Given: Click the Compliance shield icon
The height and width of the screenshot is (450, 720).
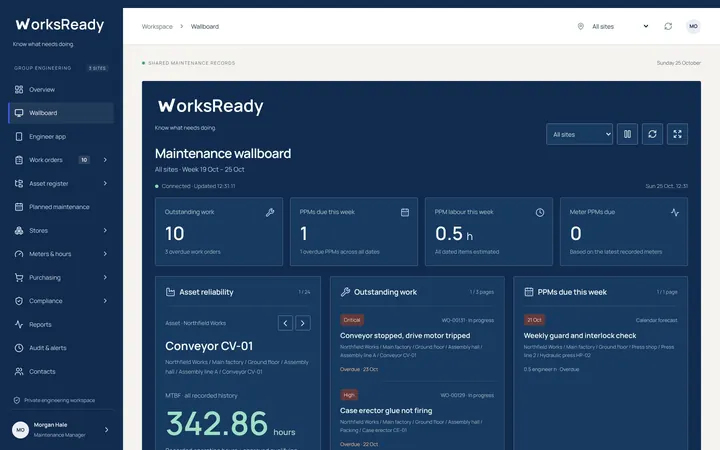Looking at the screenshot, I should coord(19,301).
